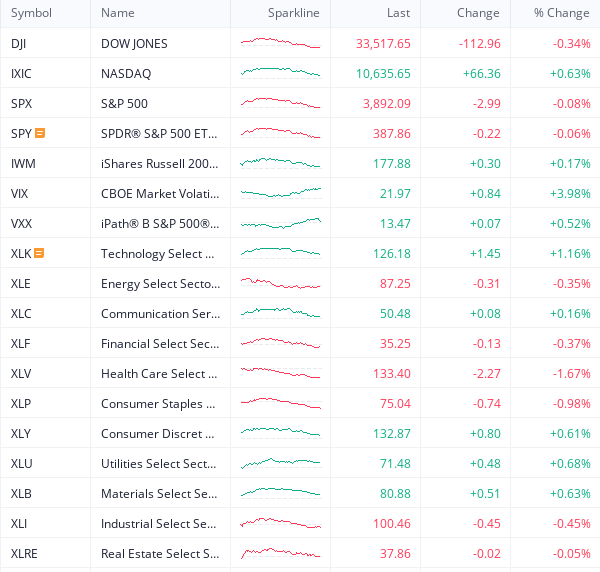Screen dimensions: 600x572
Task: Select the XLC symbol
Action: 21,313
